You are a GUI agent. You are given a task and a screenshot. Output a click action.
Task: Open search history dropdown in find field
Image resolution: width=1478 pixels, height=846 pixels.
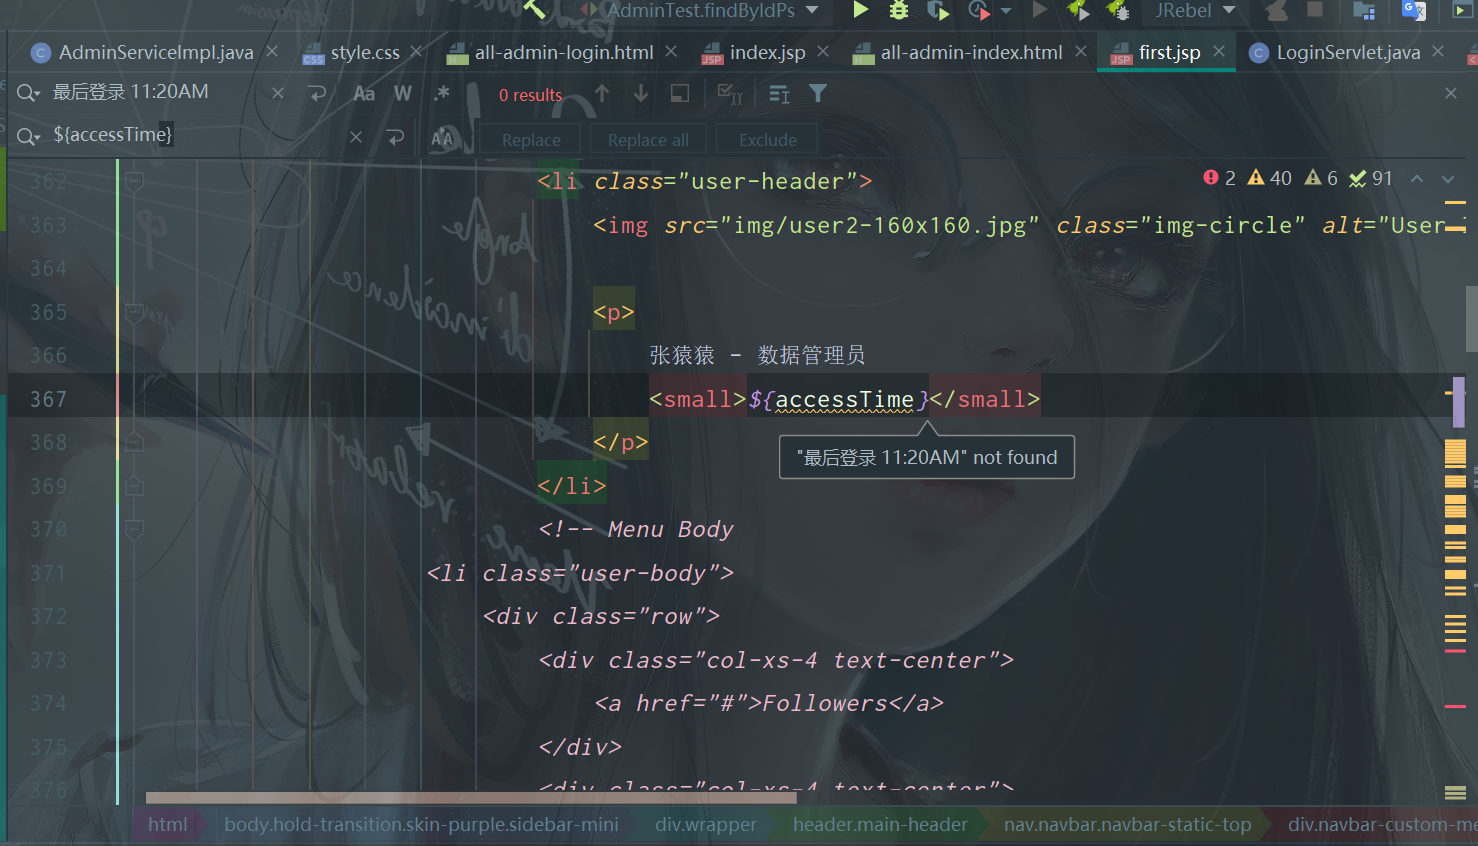(29, 93)
